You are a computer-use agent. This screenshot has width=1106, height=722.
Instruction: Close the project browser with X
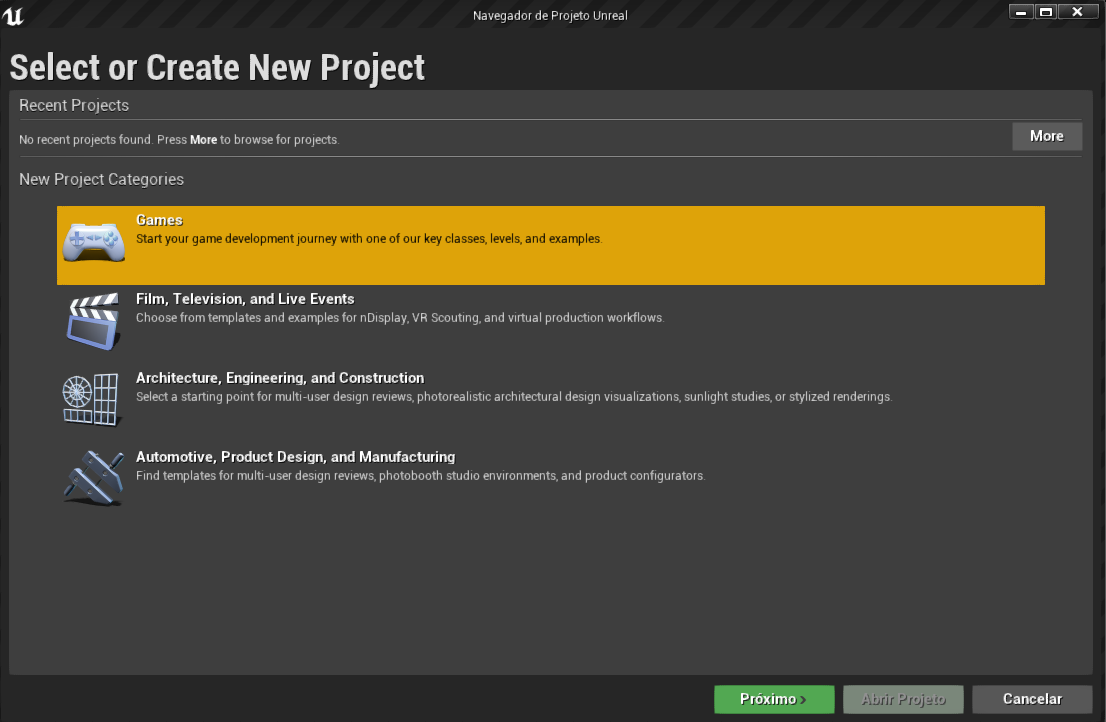pyautogui.click(x=1077, y=12)
